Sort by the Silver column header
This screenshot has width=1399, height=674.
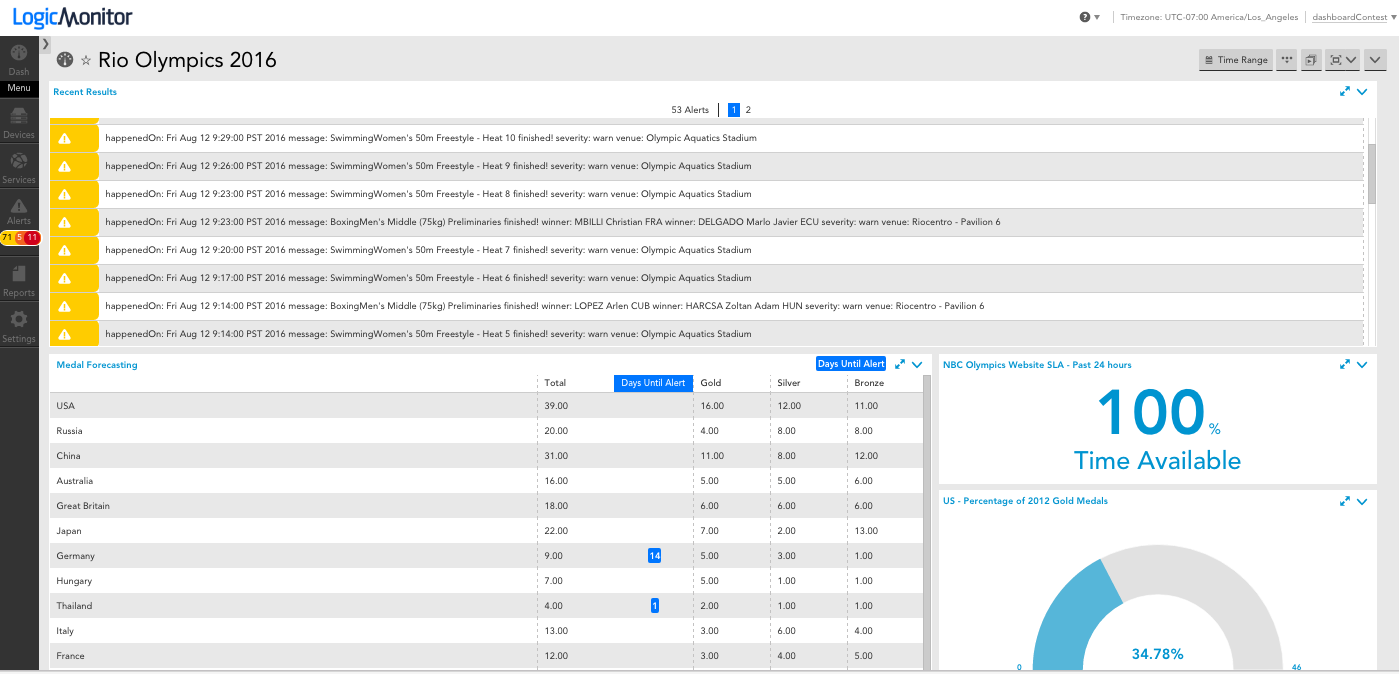(788, 383)
